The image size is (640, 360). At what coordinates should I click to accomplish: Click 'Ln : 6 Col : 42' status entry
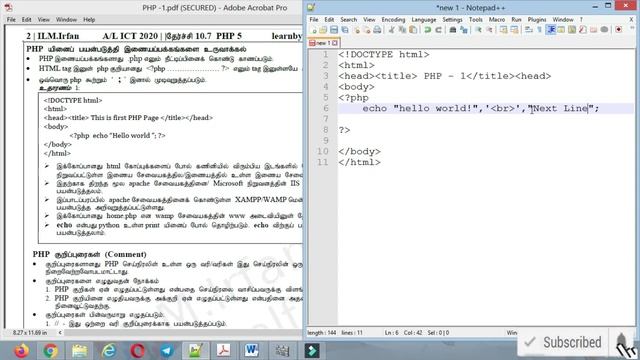point(403,333)
